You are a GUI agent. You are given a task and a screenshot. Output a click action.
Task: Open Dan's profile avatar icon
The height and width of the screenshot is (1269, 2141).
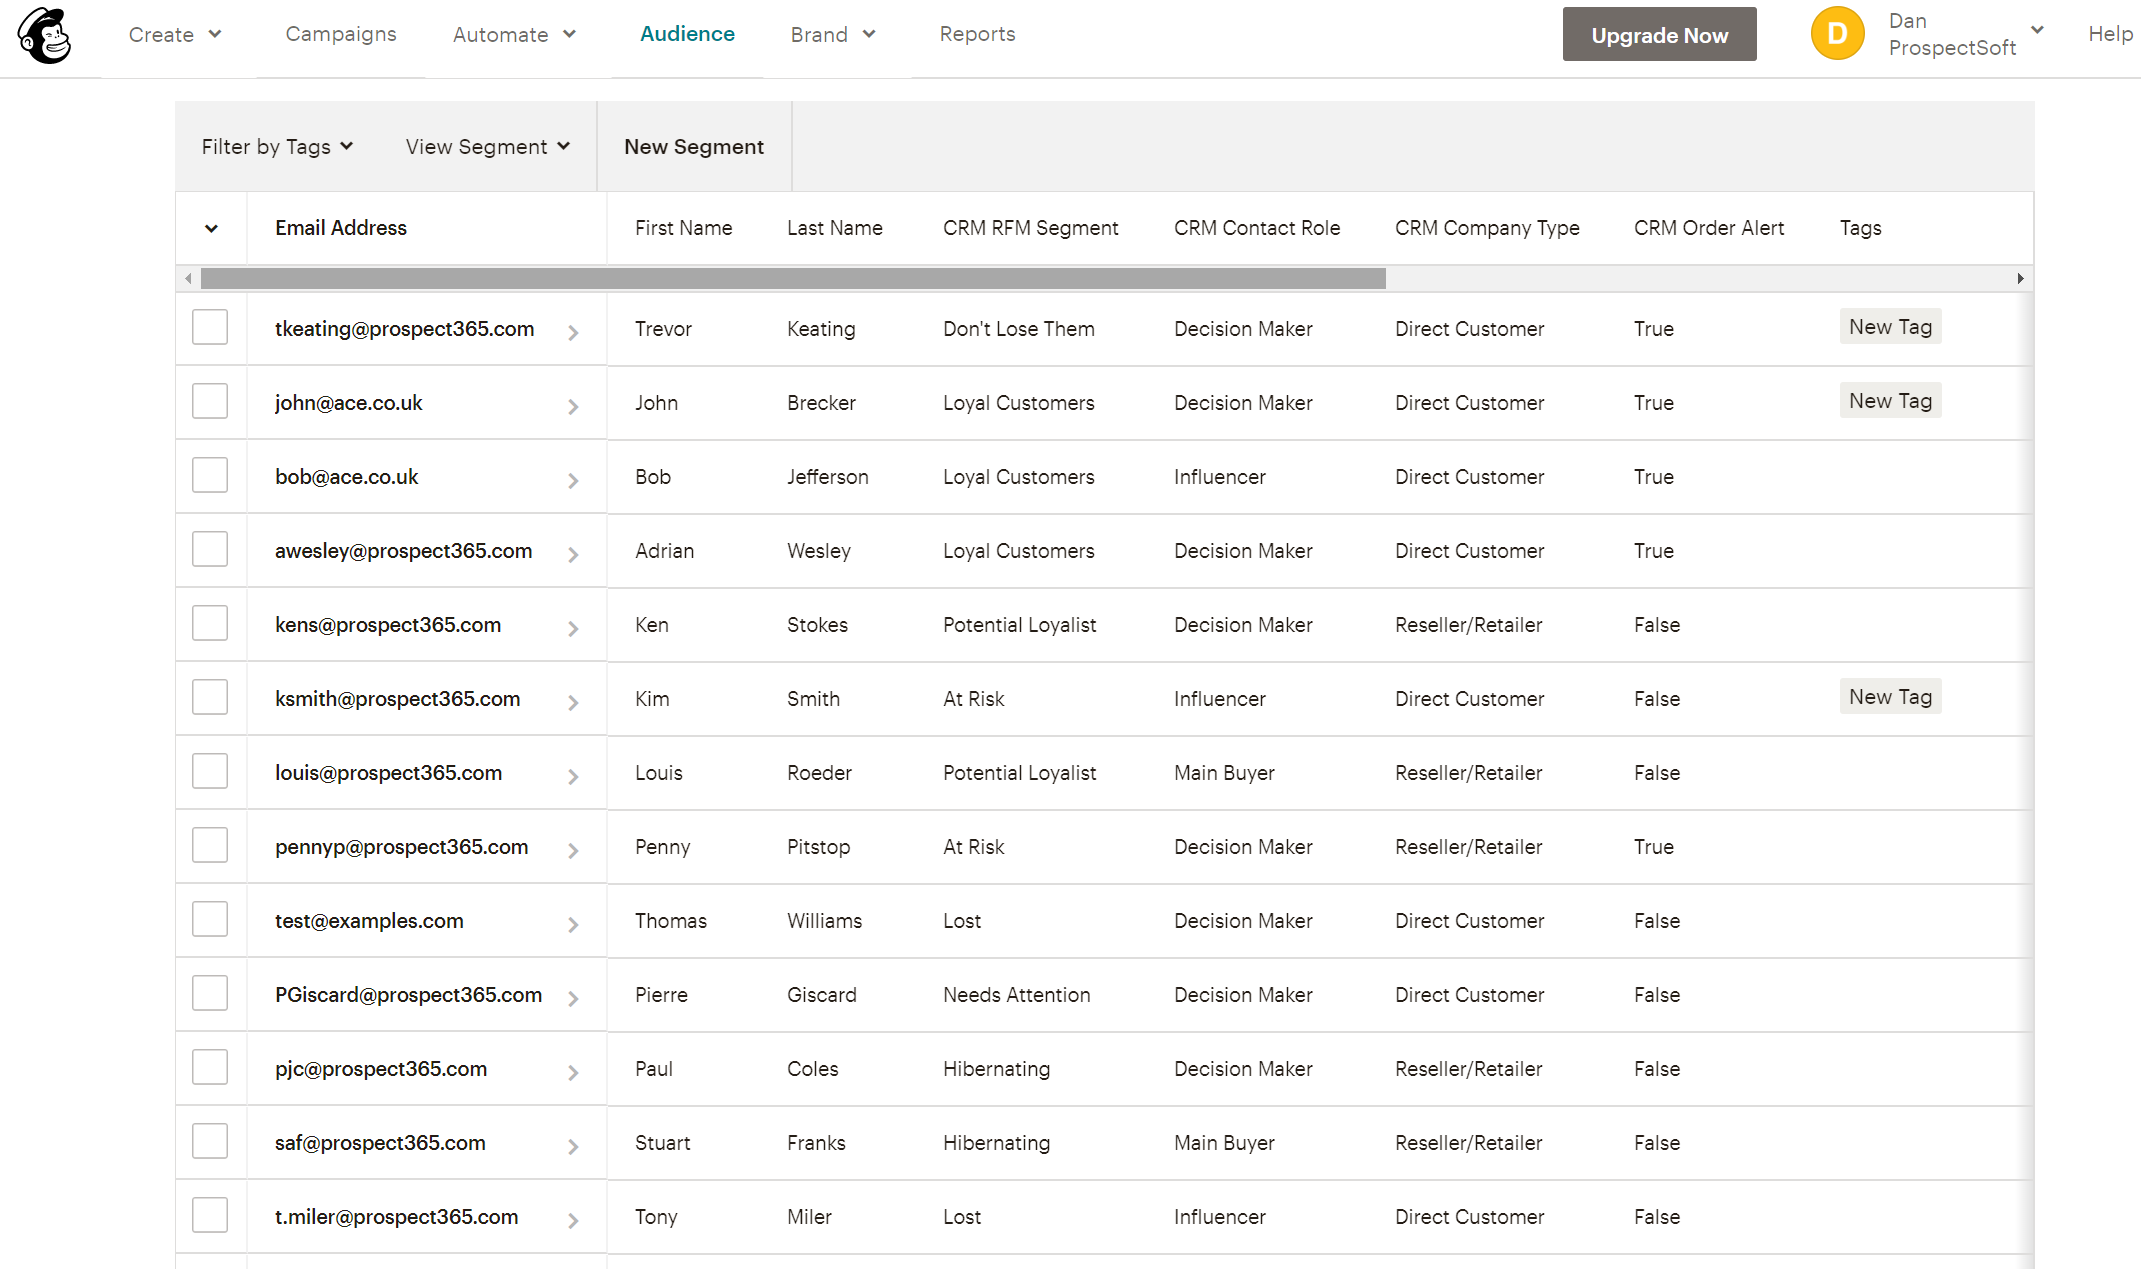coord(1837,33)
